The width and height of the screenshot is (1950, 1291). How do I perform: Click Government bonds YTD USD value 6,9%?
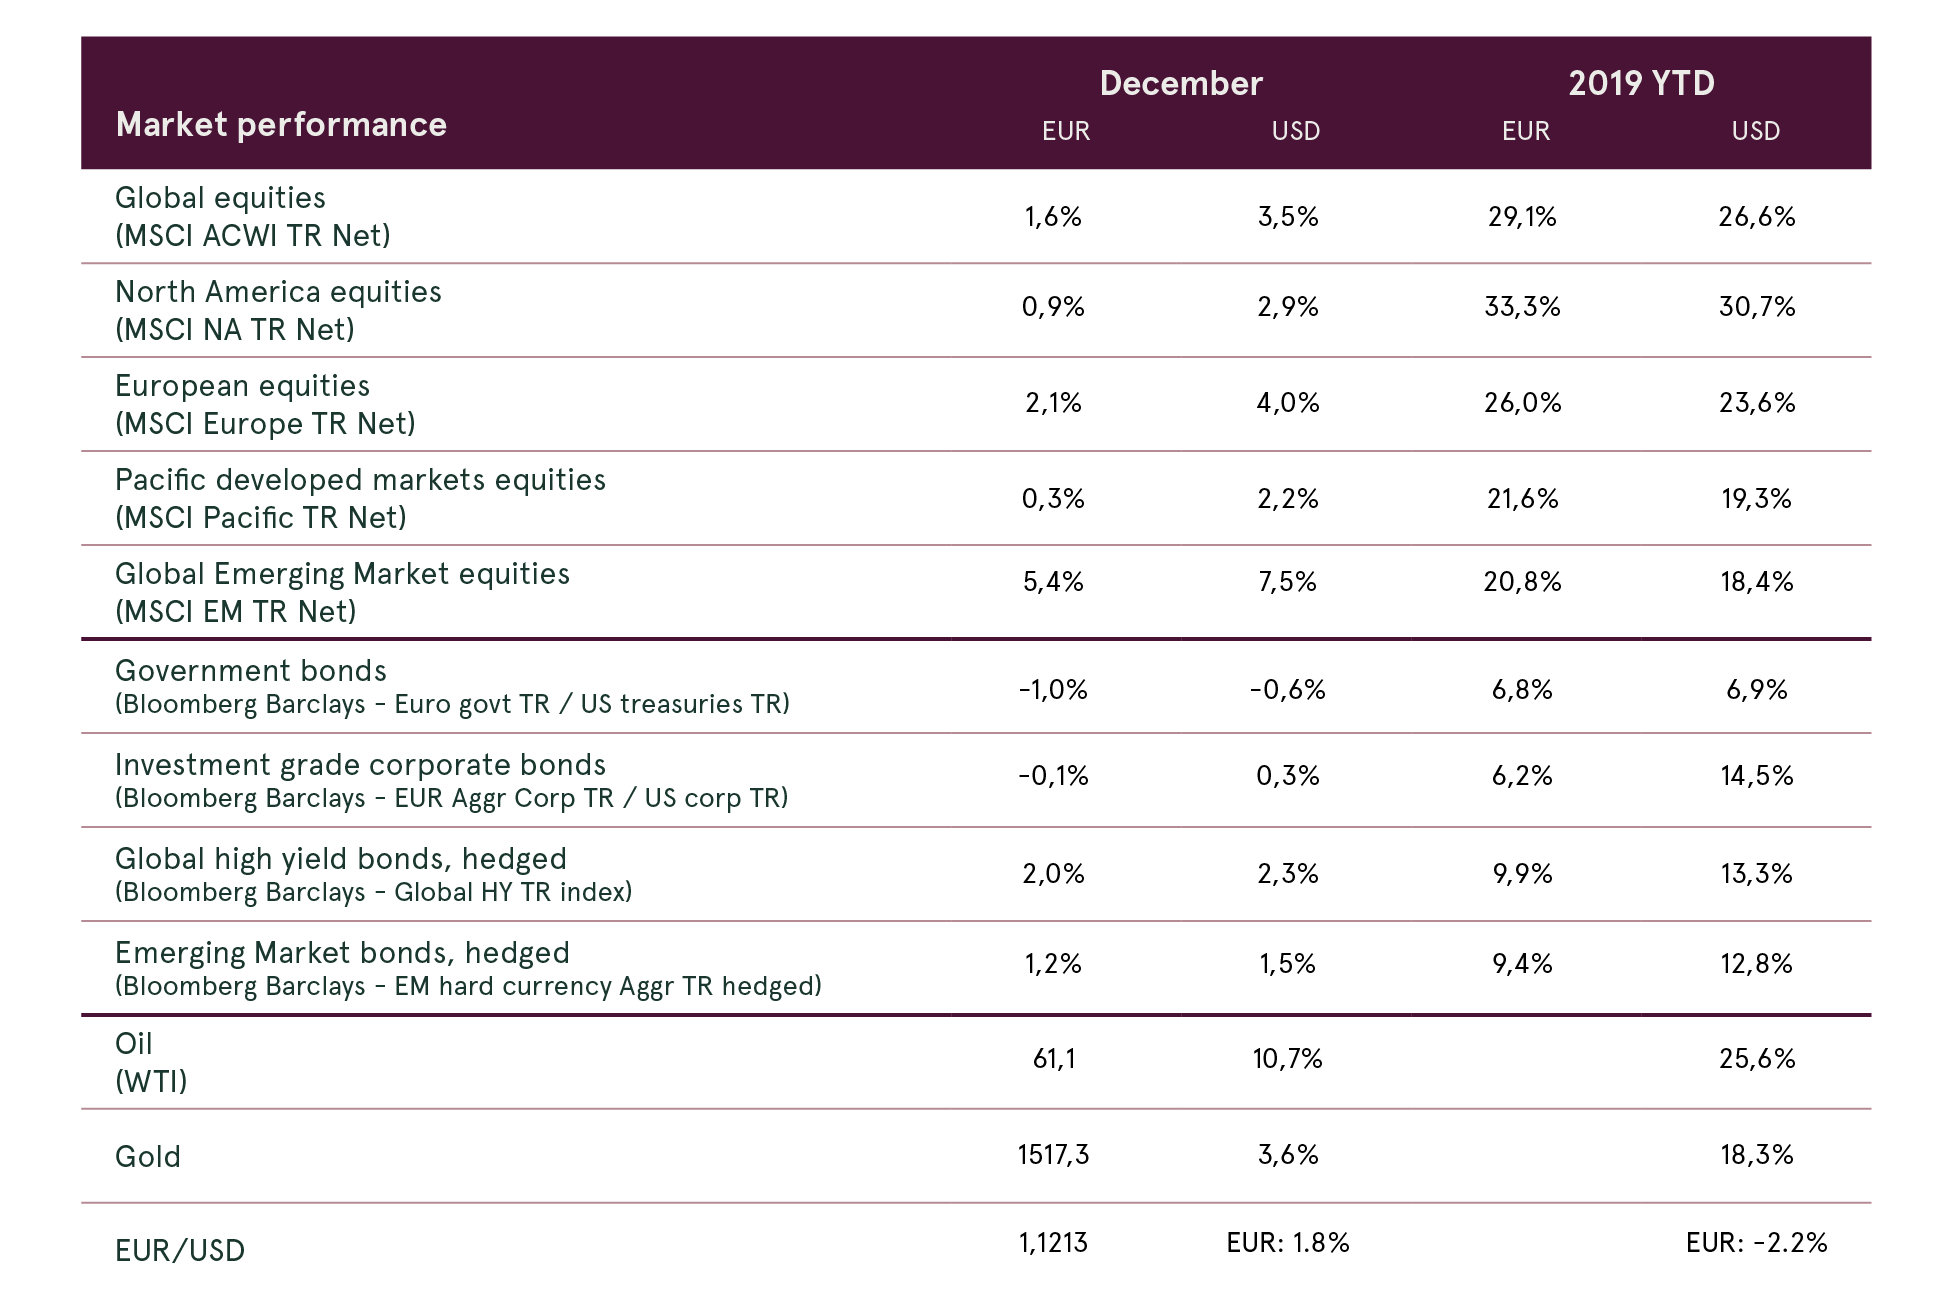[1757, 690]
